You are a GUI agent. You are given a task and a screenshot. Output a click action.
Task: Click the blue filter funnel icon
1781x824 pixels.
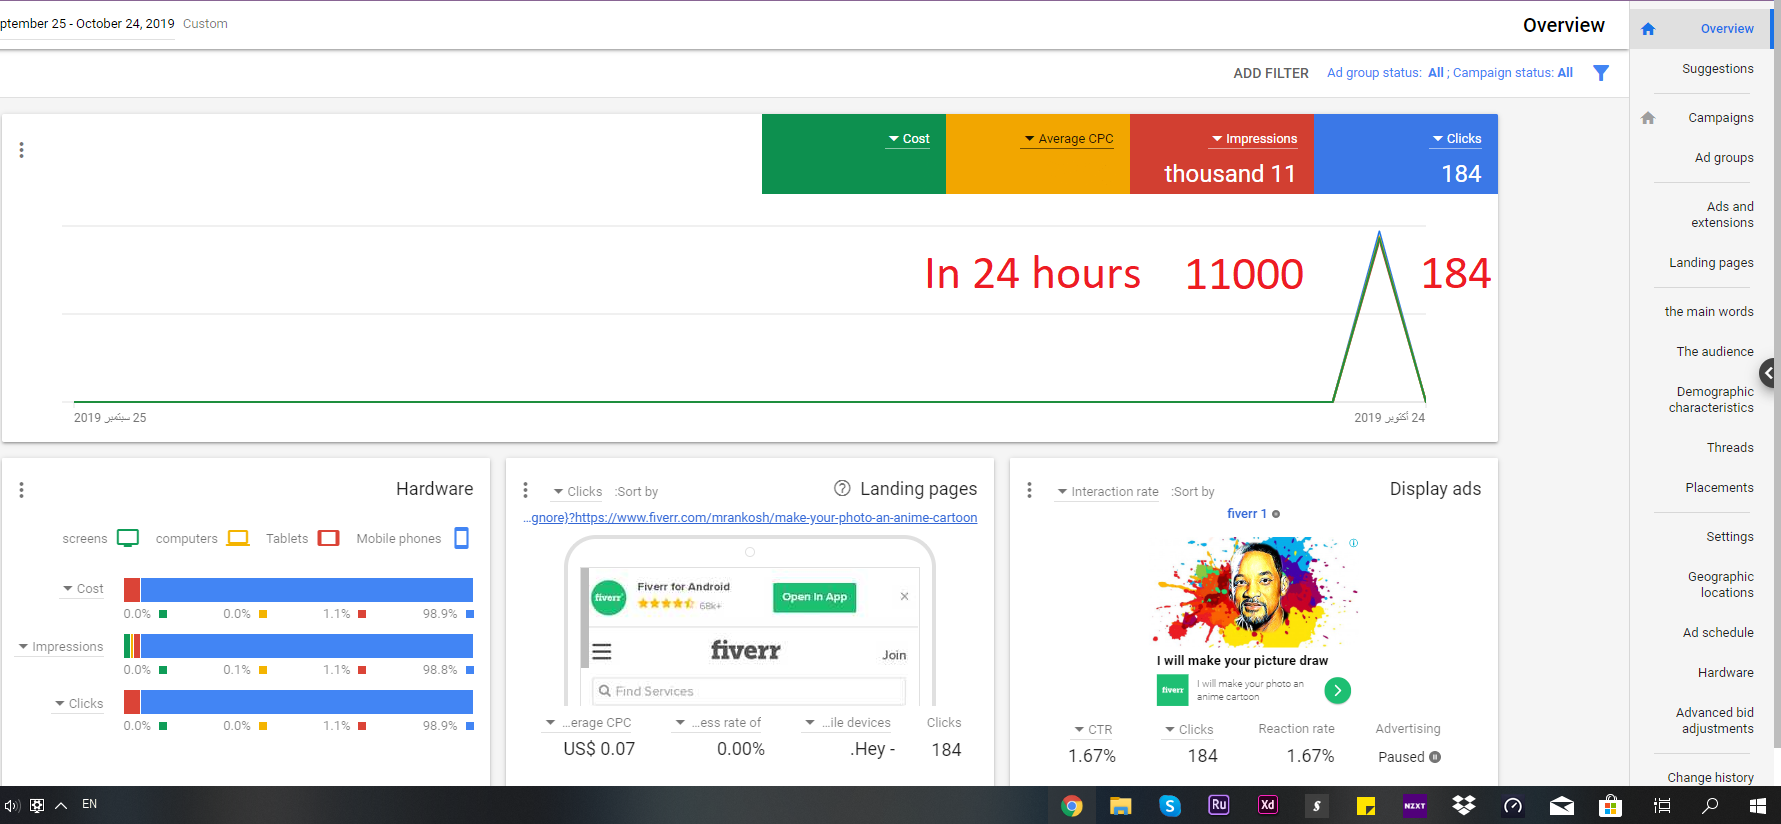click(x=1600, y=73)
